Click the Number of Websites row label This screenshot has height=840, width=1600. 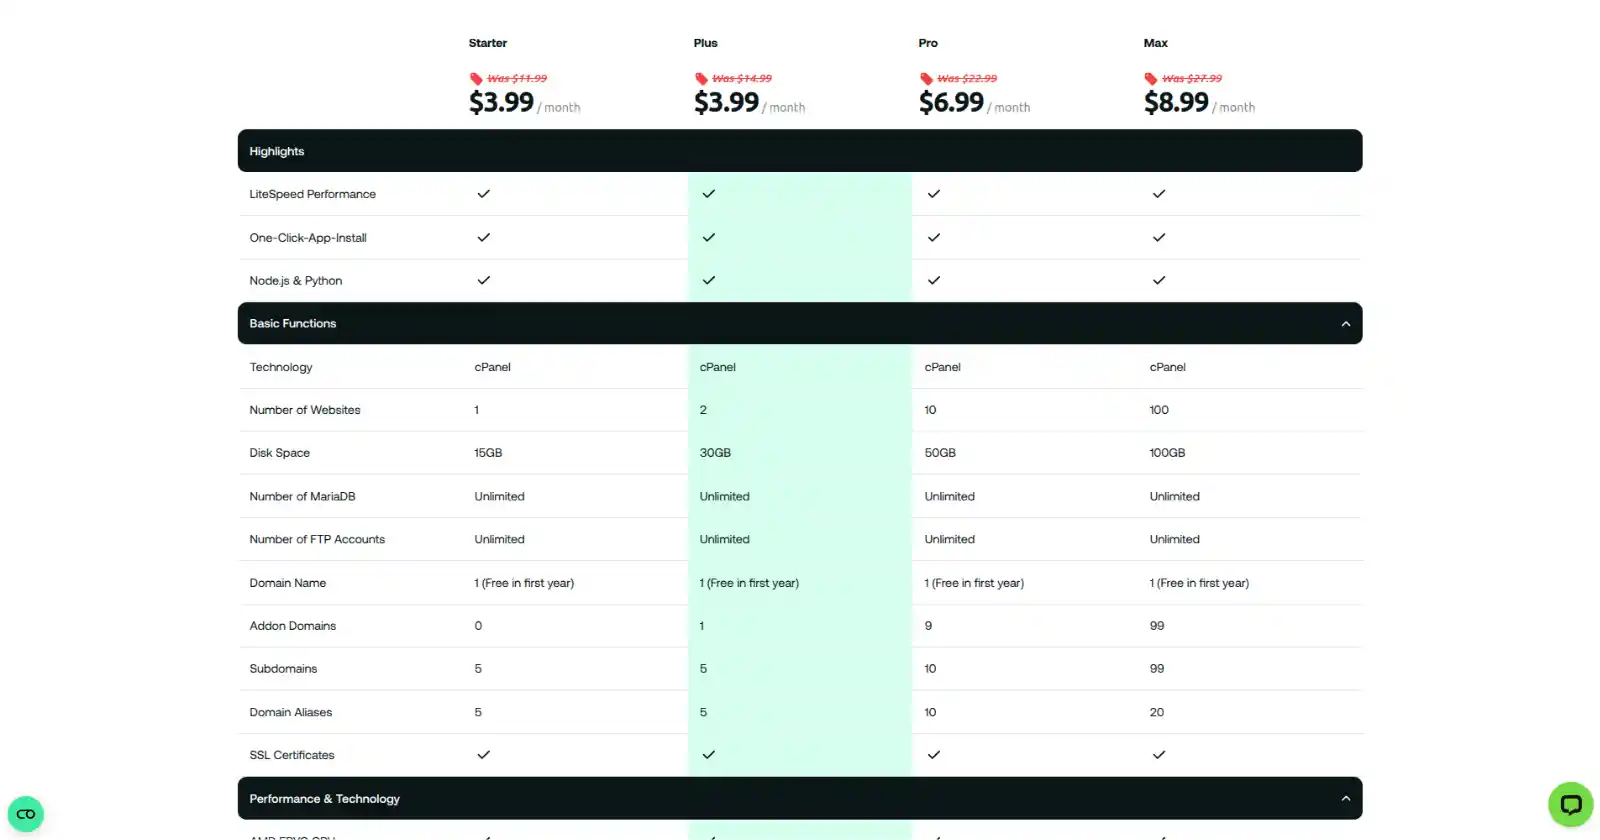coord(305,410)
